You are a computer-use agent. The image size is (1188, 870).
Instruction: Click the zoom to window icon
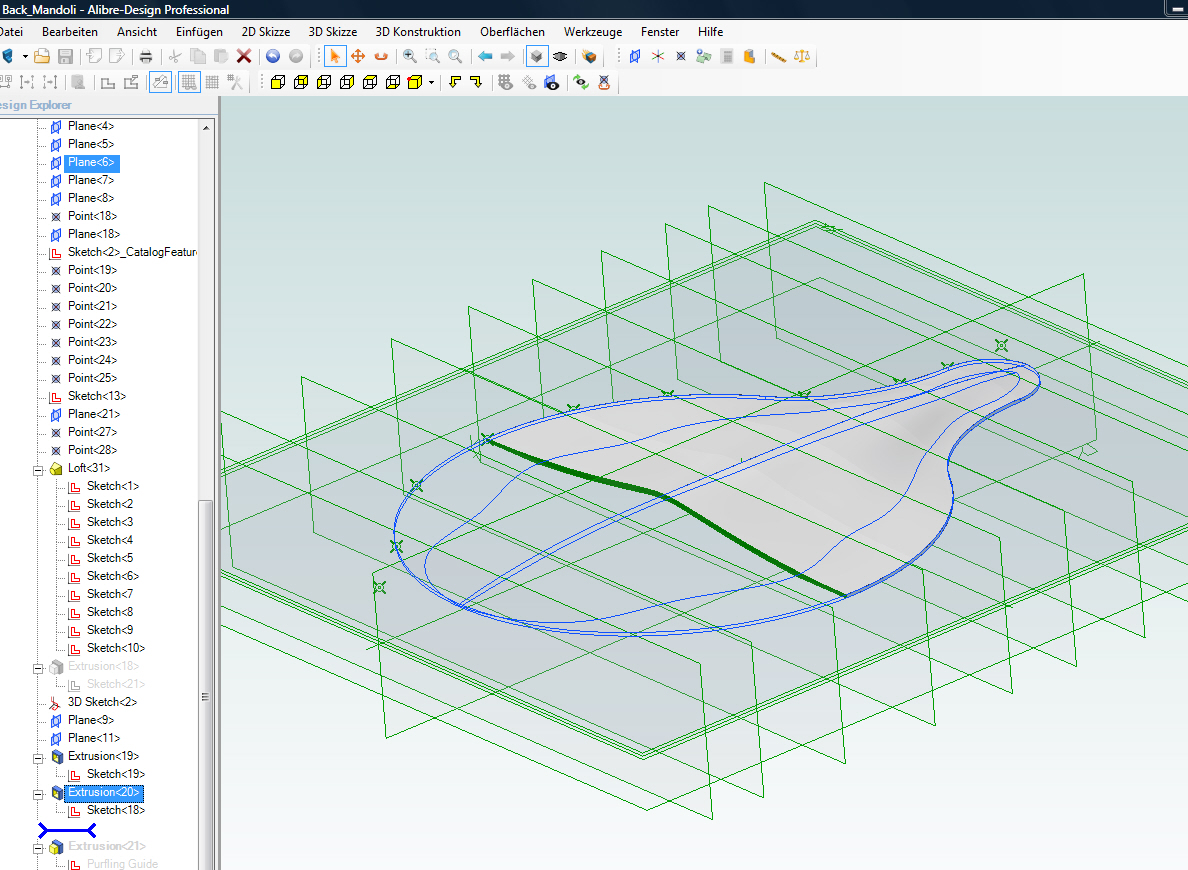432,56
